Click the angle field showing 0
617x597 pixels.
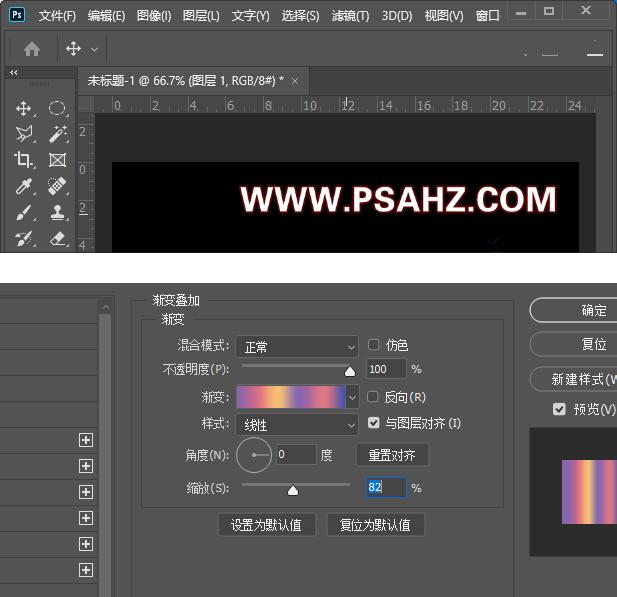coord(296,455)
